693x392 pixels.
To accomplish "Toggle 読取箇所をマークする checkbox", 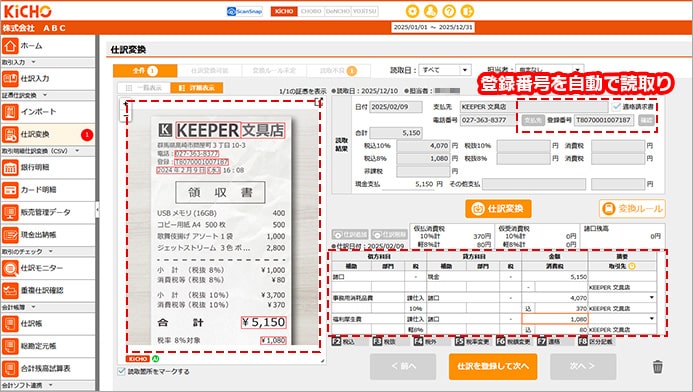I will 122,371.
